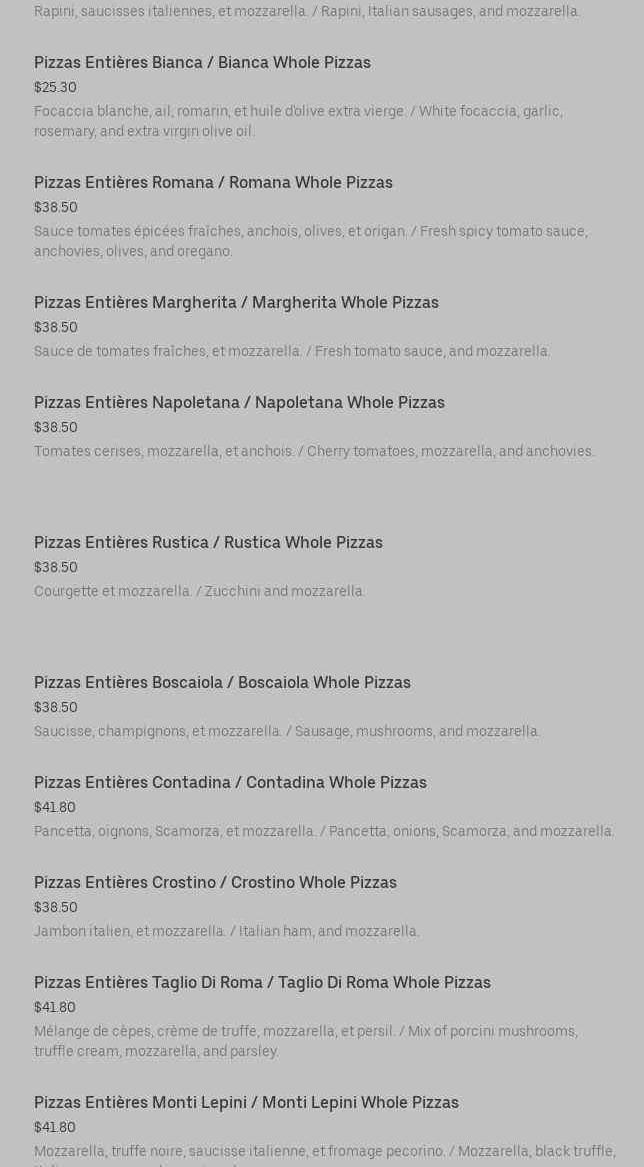
Task: Select Romana Whole Pizzas menu item
Action: coord(213,182)
